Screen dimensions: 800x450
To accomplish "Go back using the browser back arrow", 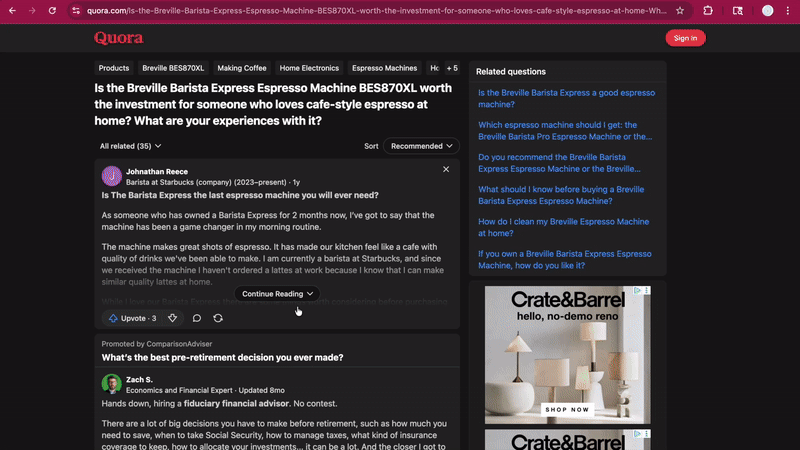I will 12,11.
